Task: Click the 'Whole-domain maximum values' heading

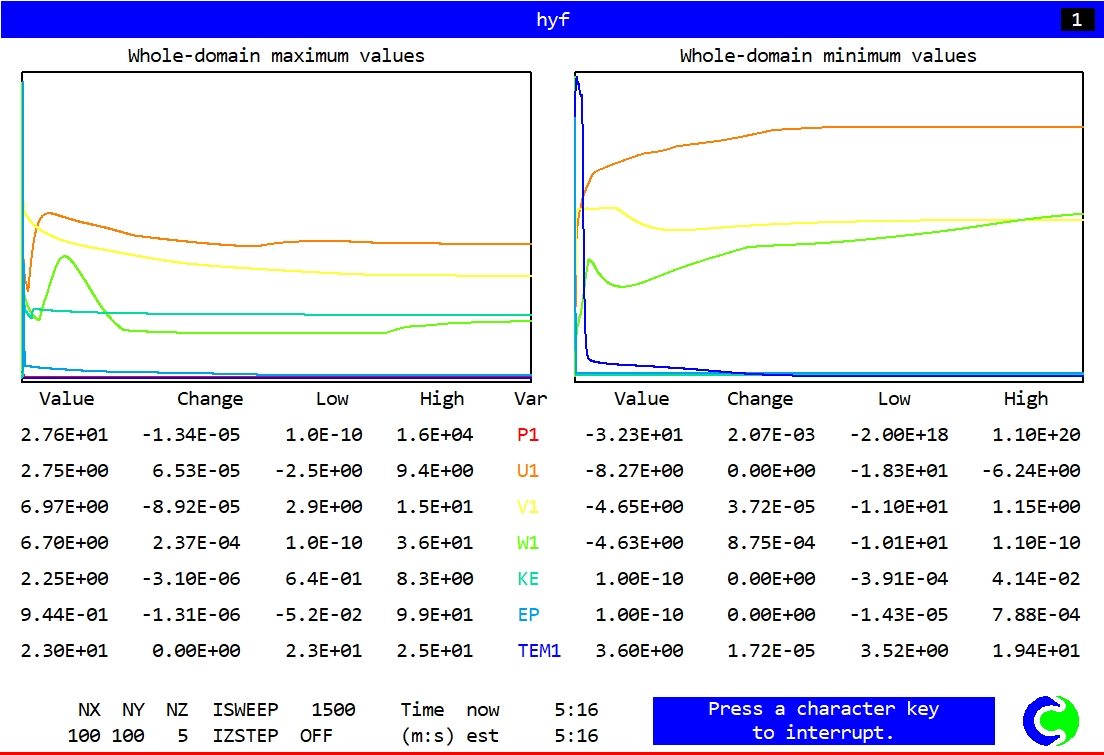Action: 276,56
